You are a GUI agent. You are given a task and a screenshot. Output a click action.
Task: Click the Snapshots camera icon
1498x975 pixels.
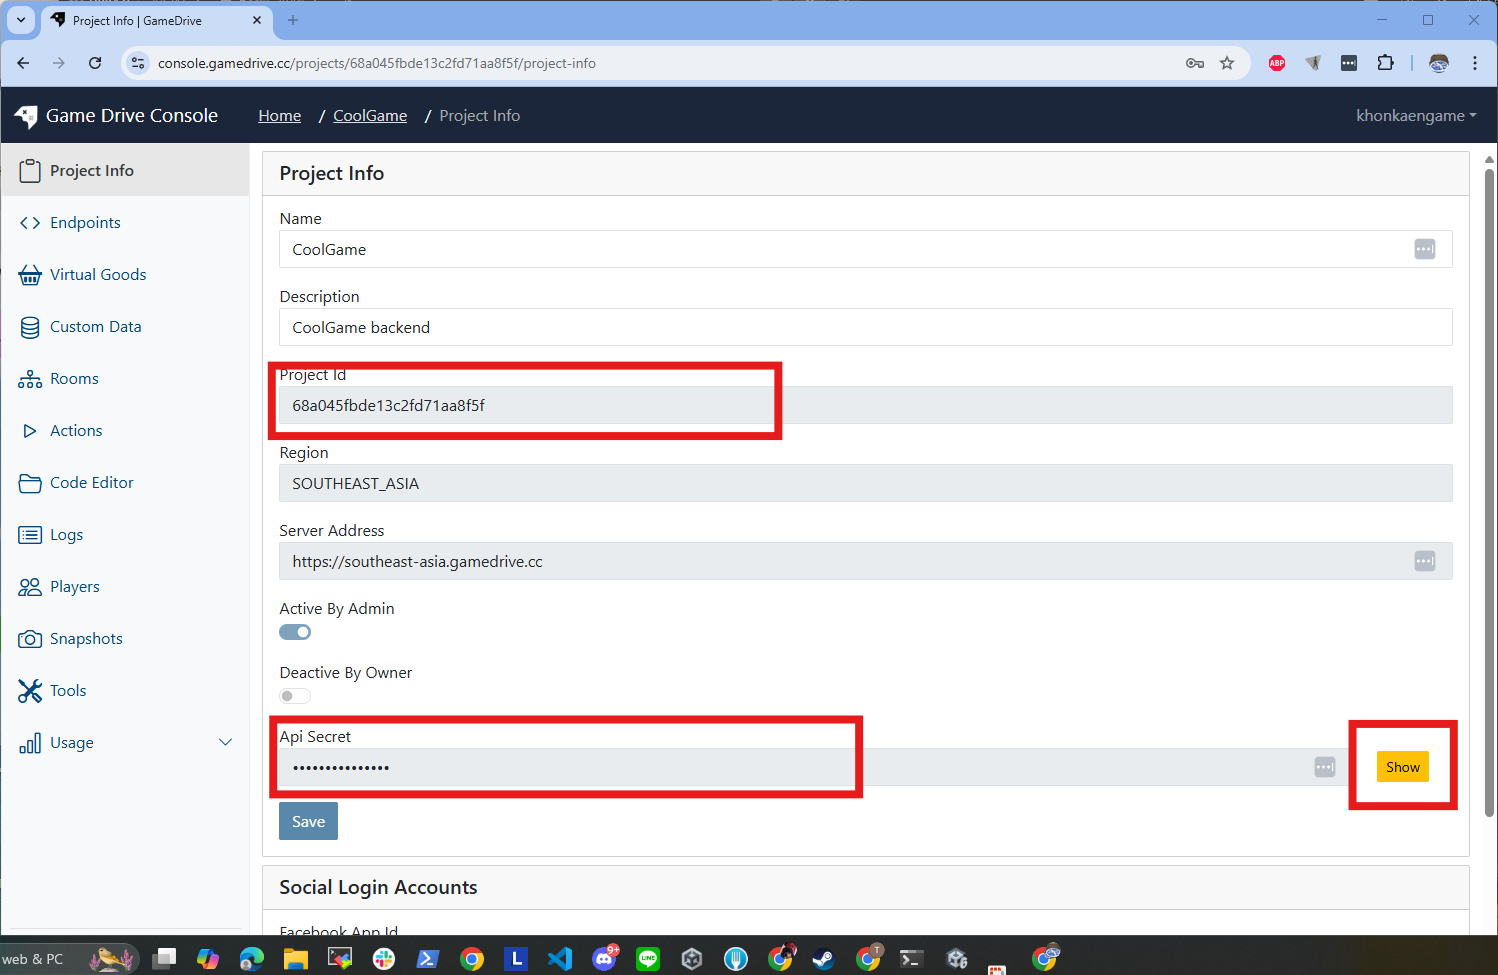pos(30,639)
